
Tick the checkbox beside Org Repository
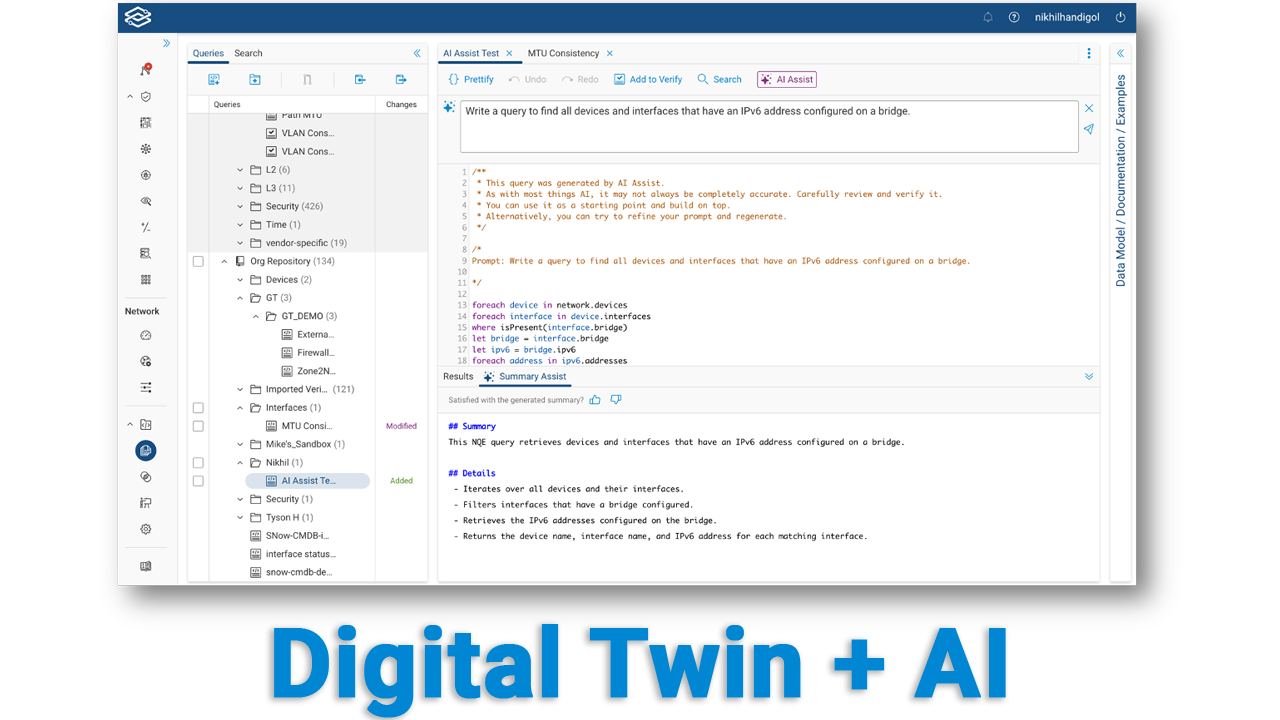[198, 262]
